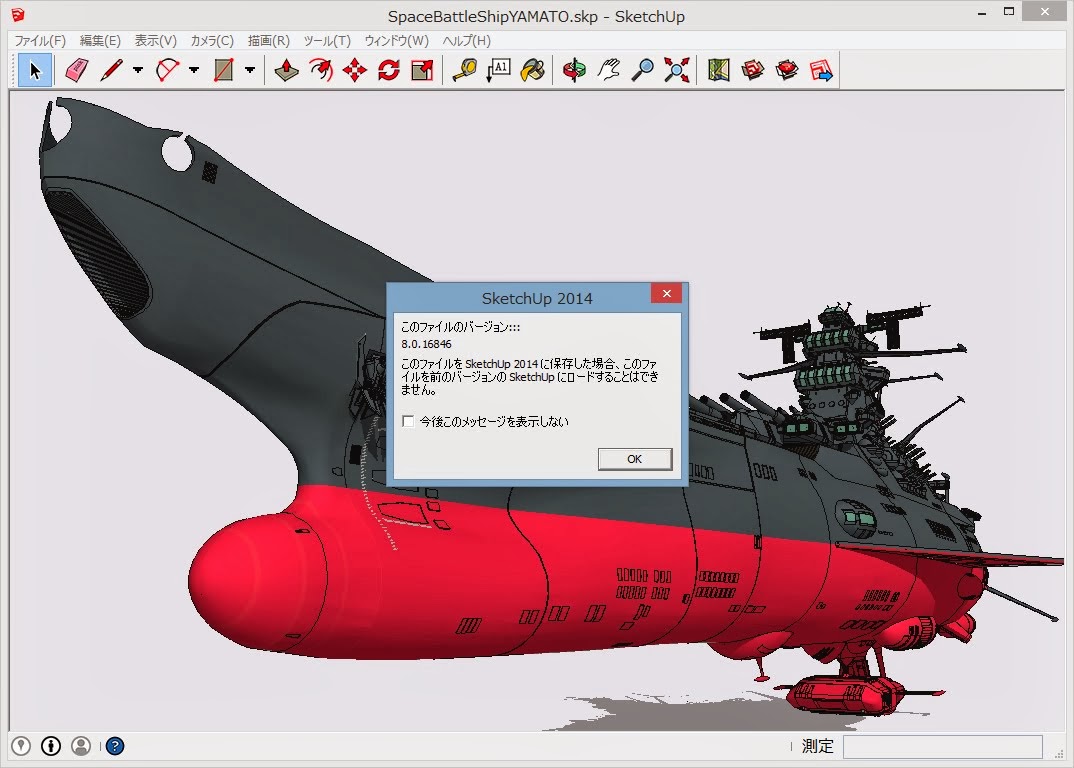Select the Arc tool

tap(167, 70)
